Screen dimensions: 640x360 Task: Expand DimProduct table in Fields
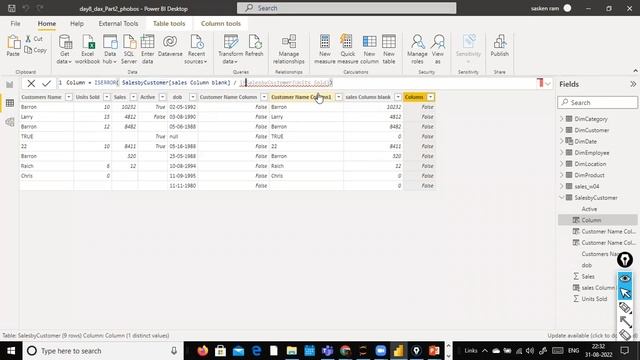(562, 175)
